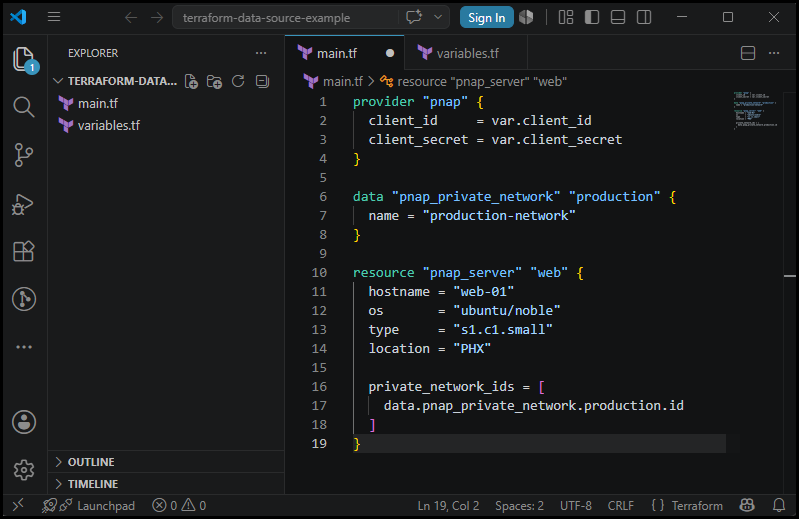Image resolution: width=799 pixels, height=519 pixels.
Task: Open the Accounts menu icon
Action: point(23,422)
